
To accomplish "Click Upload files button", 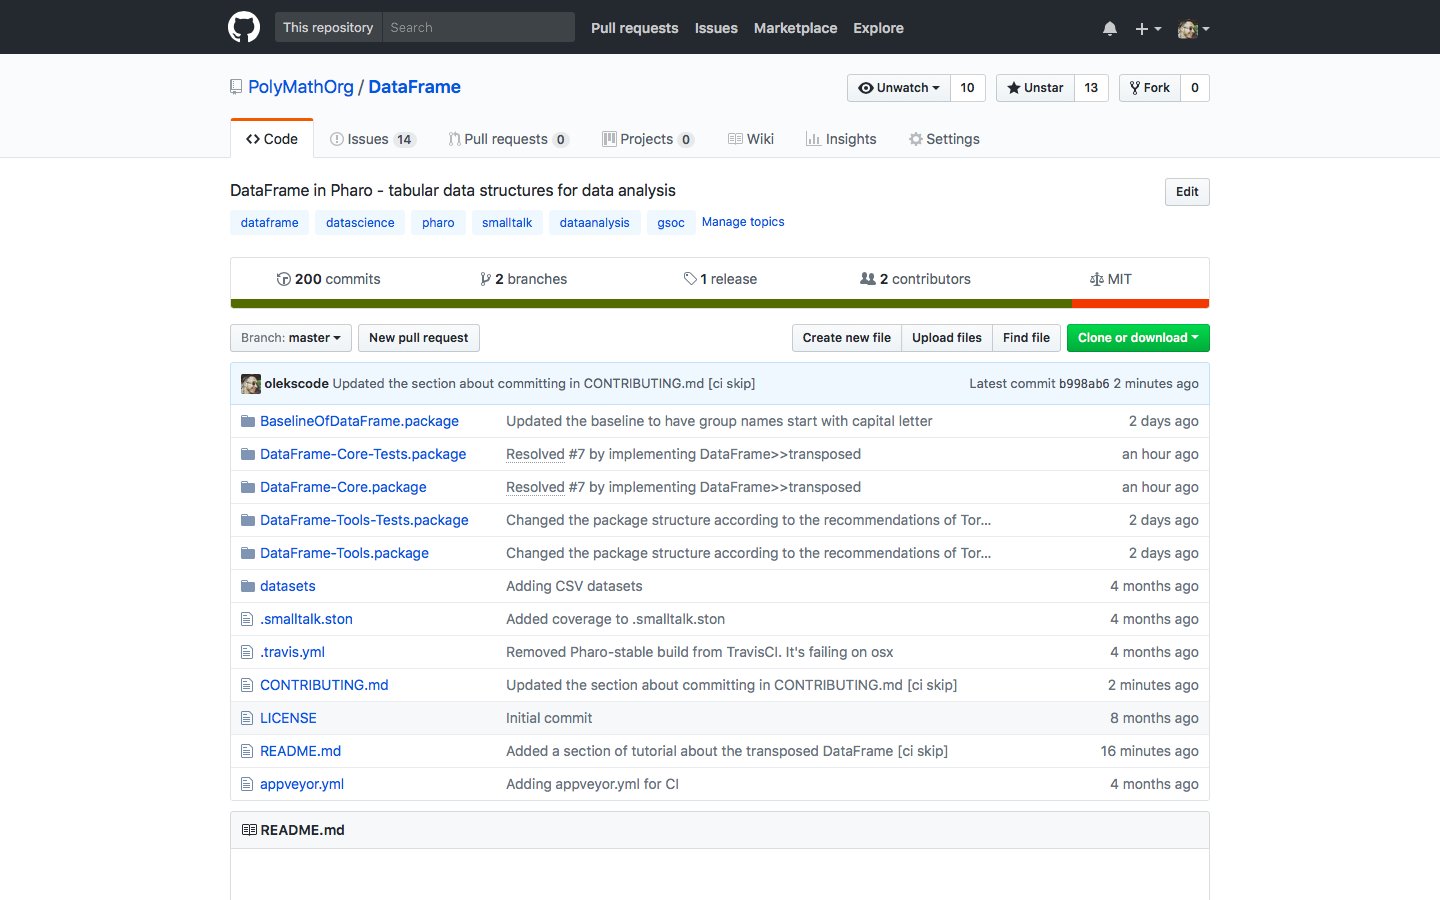I will (947, 338).
